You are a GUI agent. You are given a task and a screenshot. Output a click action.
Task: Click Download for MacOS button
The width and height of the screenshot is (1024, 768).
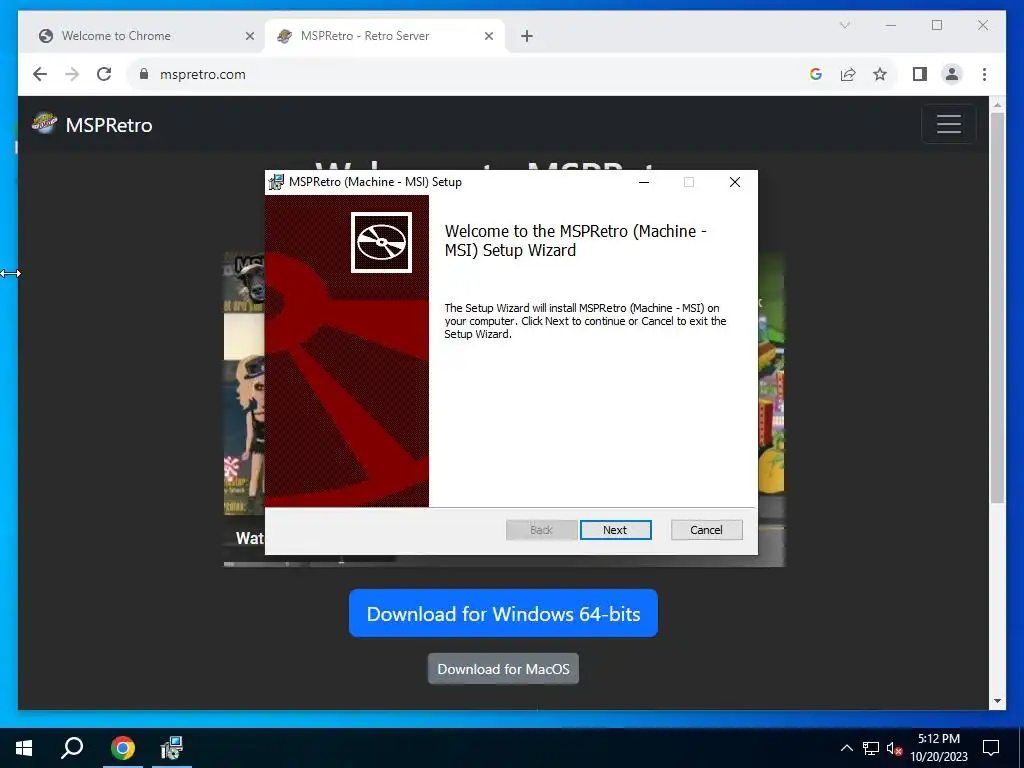click(x=503, y=669)
